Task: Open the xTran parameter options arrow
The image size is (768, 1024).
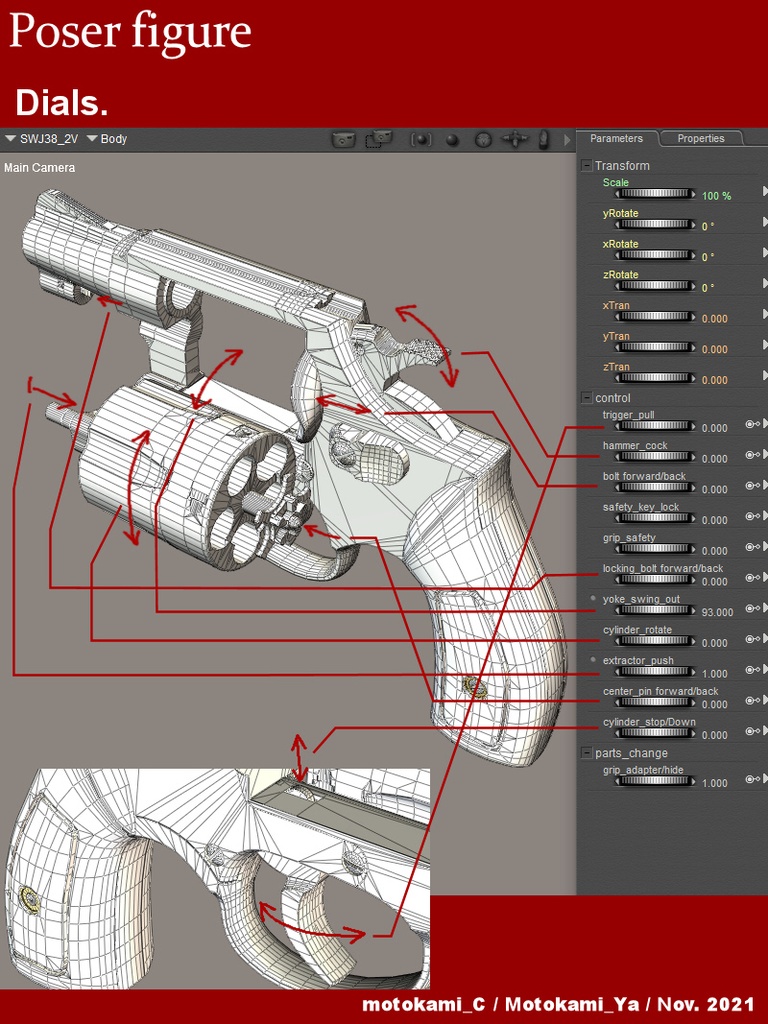Action: point(765,313)
